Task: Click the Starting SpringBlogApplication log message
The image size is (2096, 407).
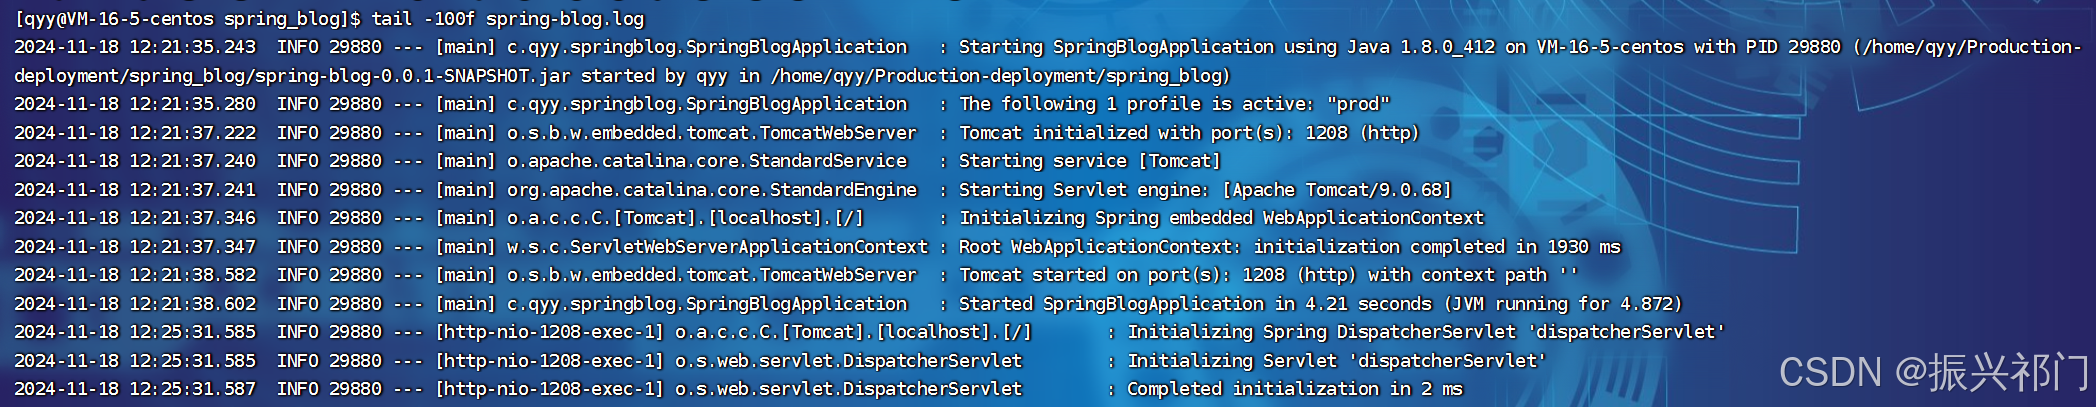Action: coord(1116,47)
